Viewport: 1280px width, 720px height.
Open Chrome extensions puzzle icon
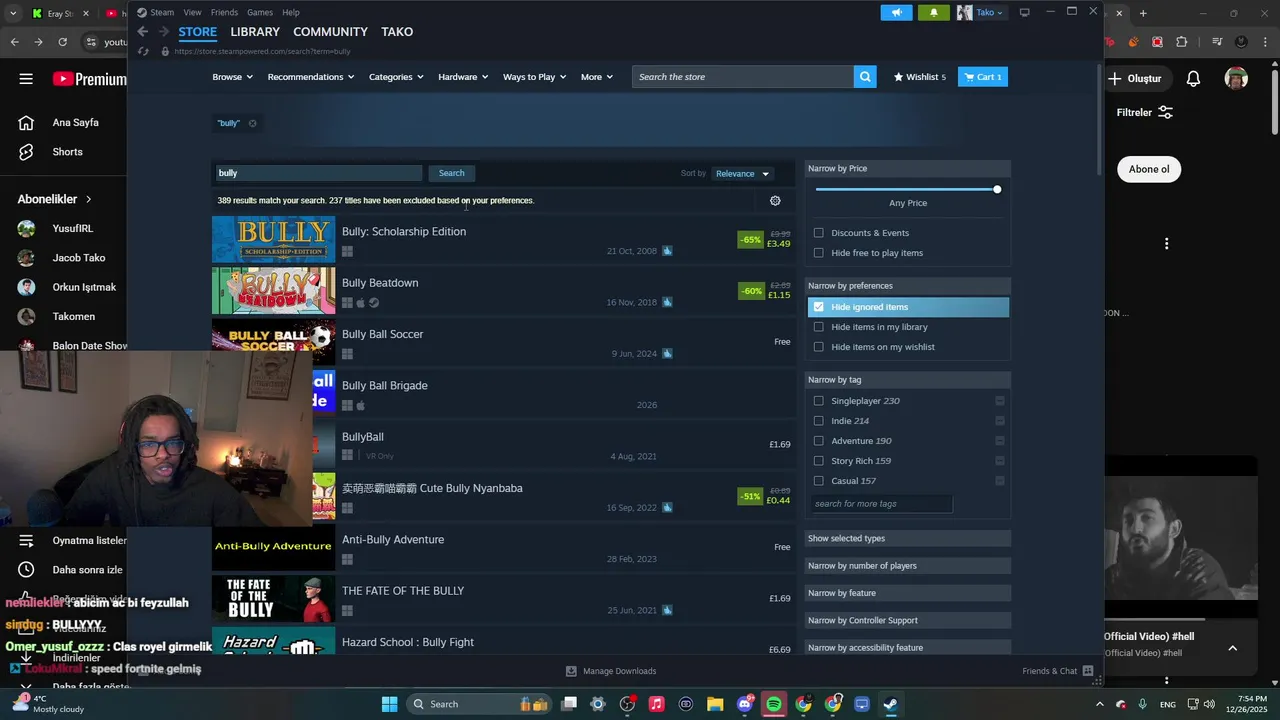1182,42
